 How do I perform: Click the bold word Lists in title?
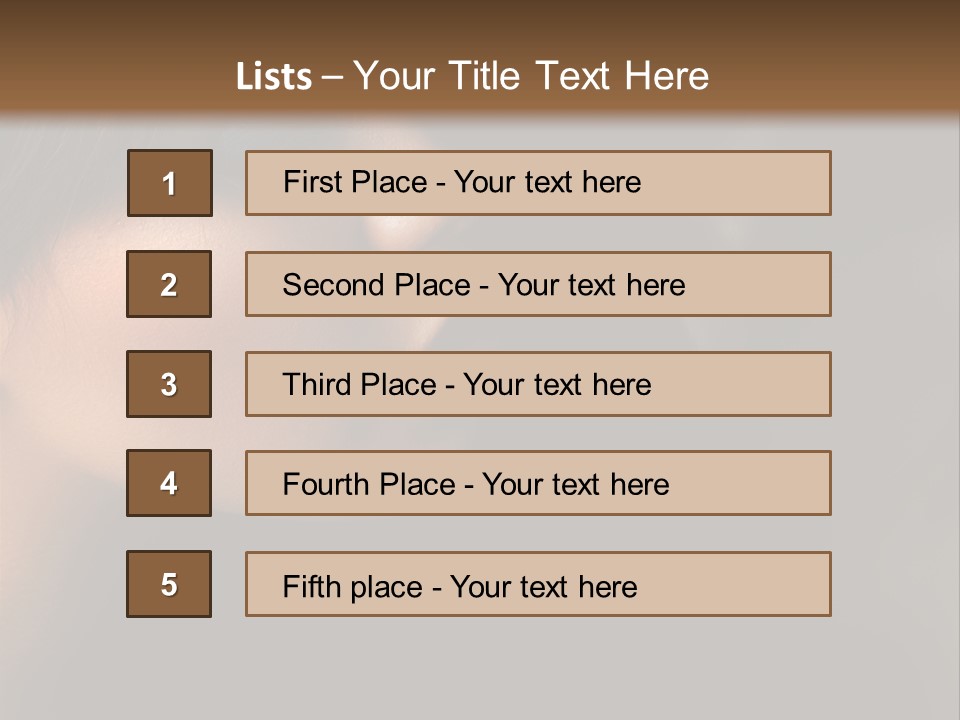click(273, 77)
